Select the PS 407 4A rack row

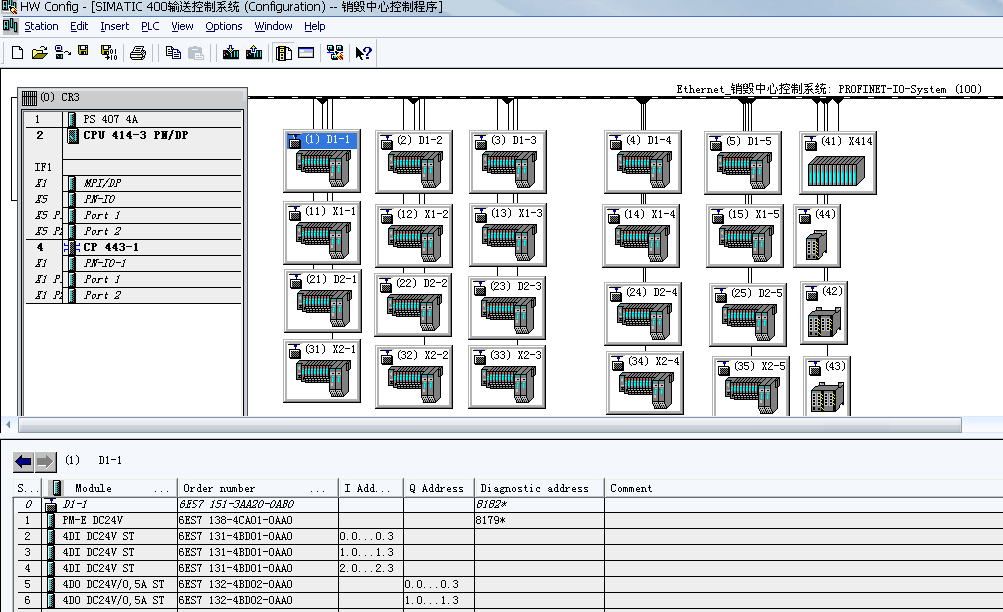pyautogui.click(x=133, y=119)
